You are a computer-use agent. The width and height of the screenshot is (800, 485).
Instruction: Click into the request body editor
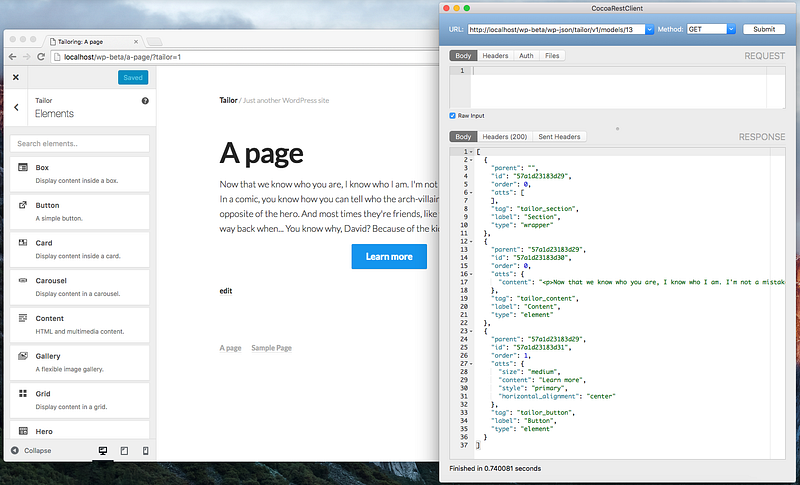point(618,87)
